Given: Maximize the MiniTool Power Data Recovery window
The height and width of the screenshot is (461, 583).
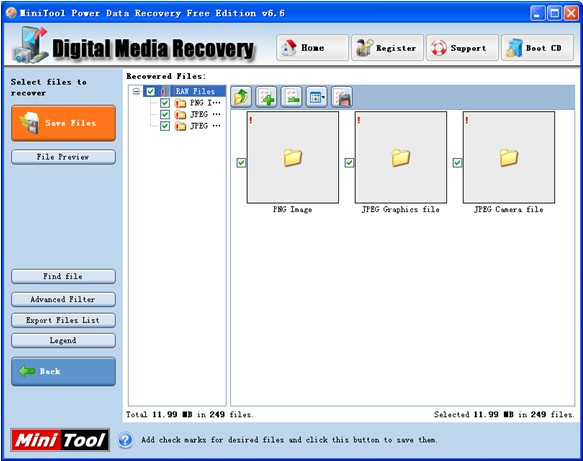Looking at the screenshot, I should tap(554, 14).
